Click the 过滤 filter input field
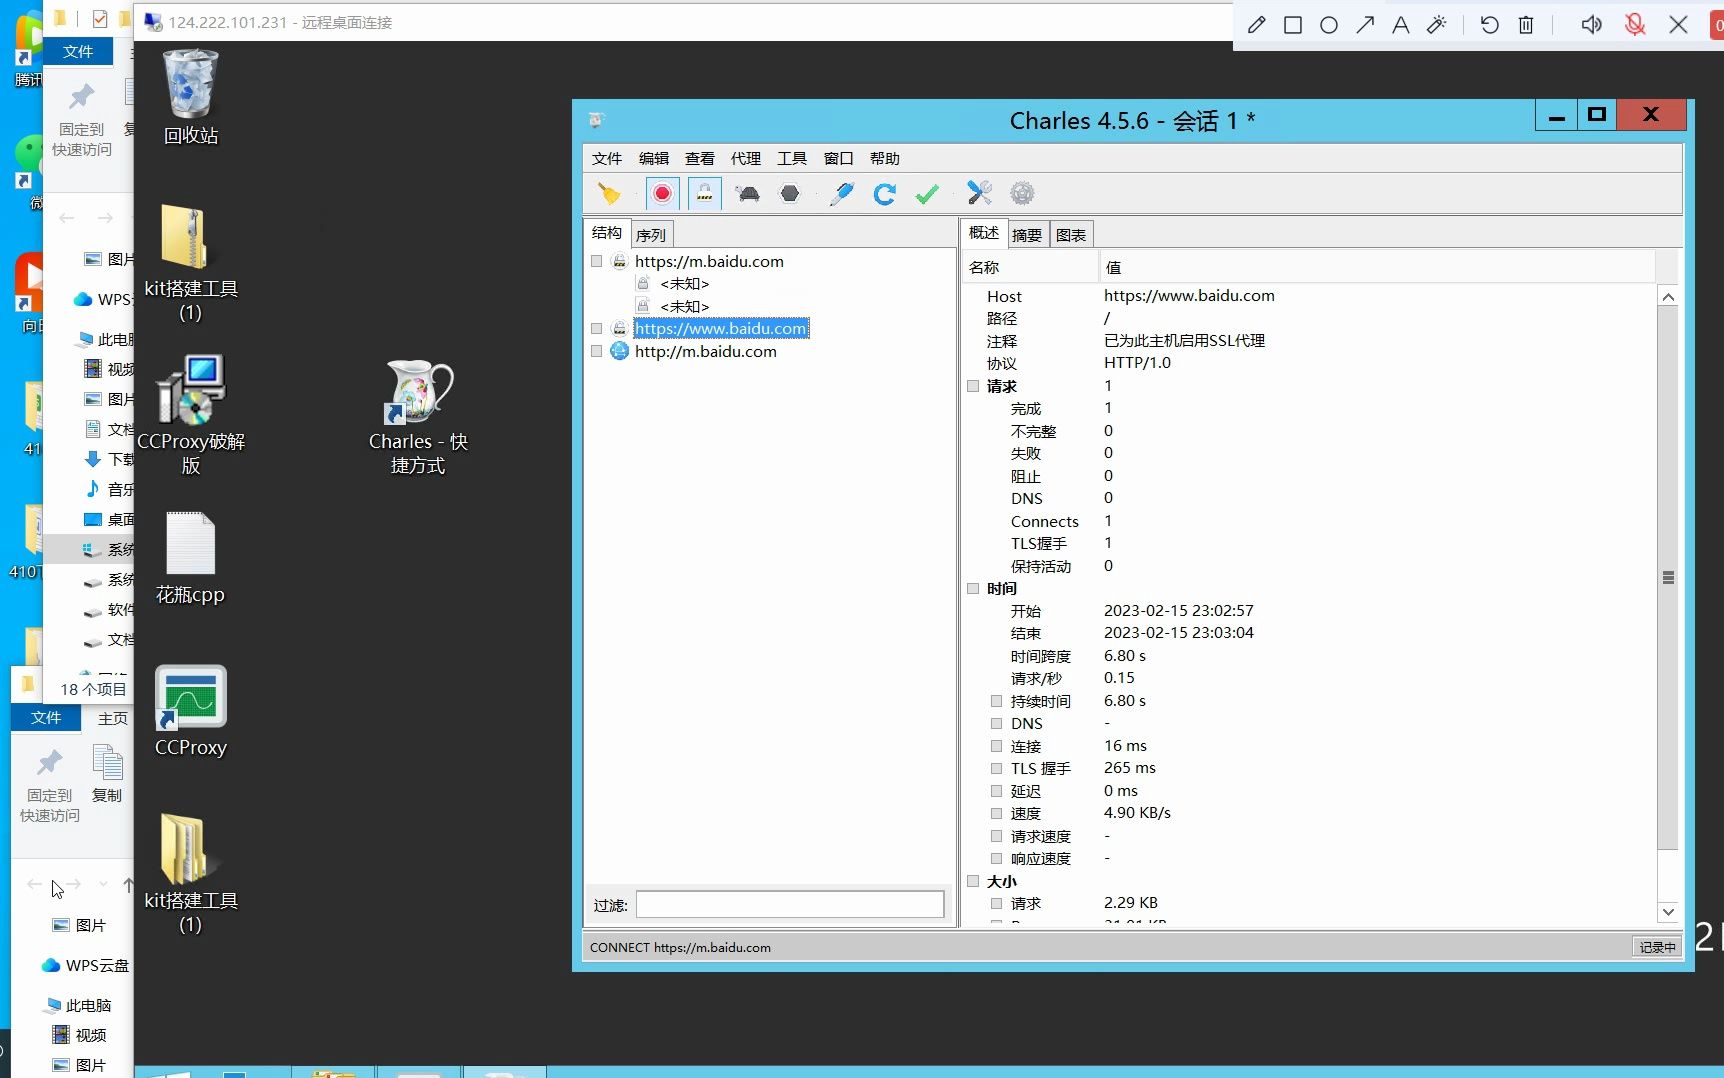Viewport: 1724px width, 1078px height. [790, 905]
